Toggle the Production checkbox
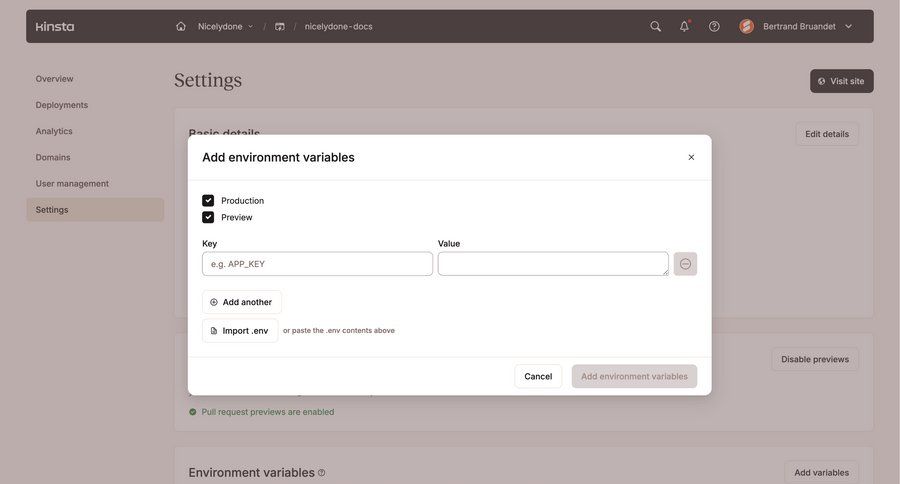900x484 pixels. pyautogui.click(x=208, y=200)
